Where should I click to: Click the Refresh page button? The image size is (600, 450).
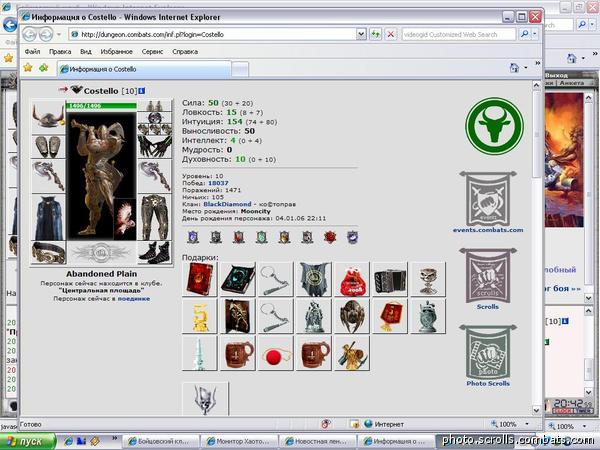375,34
